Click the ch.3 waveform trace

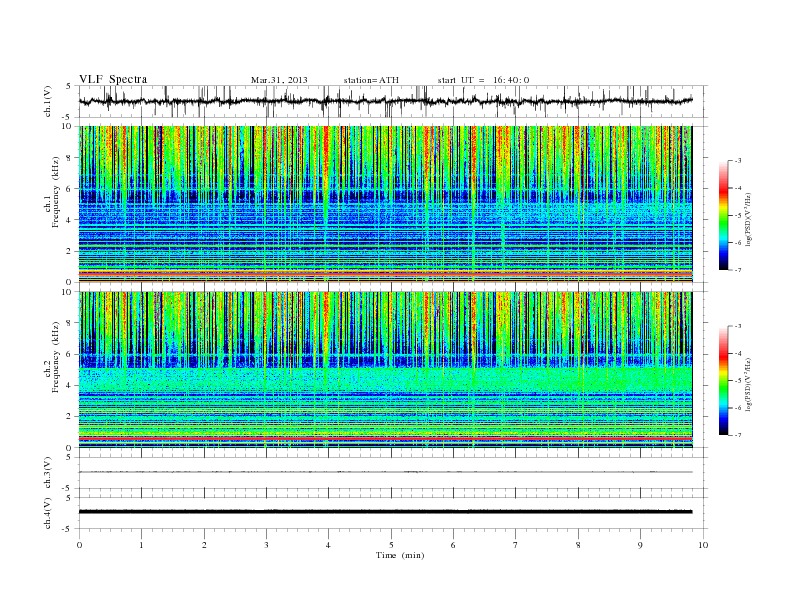click(386, 472)
